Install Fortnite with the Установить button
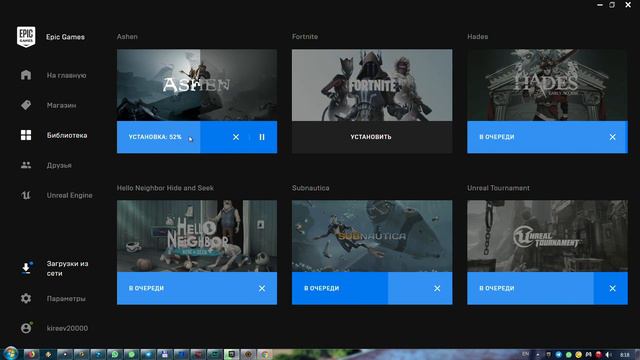 (x=372, y=137)
